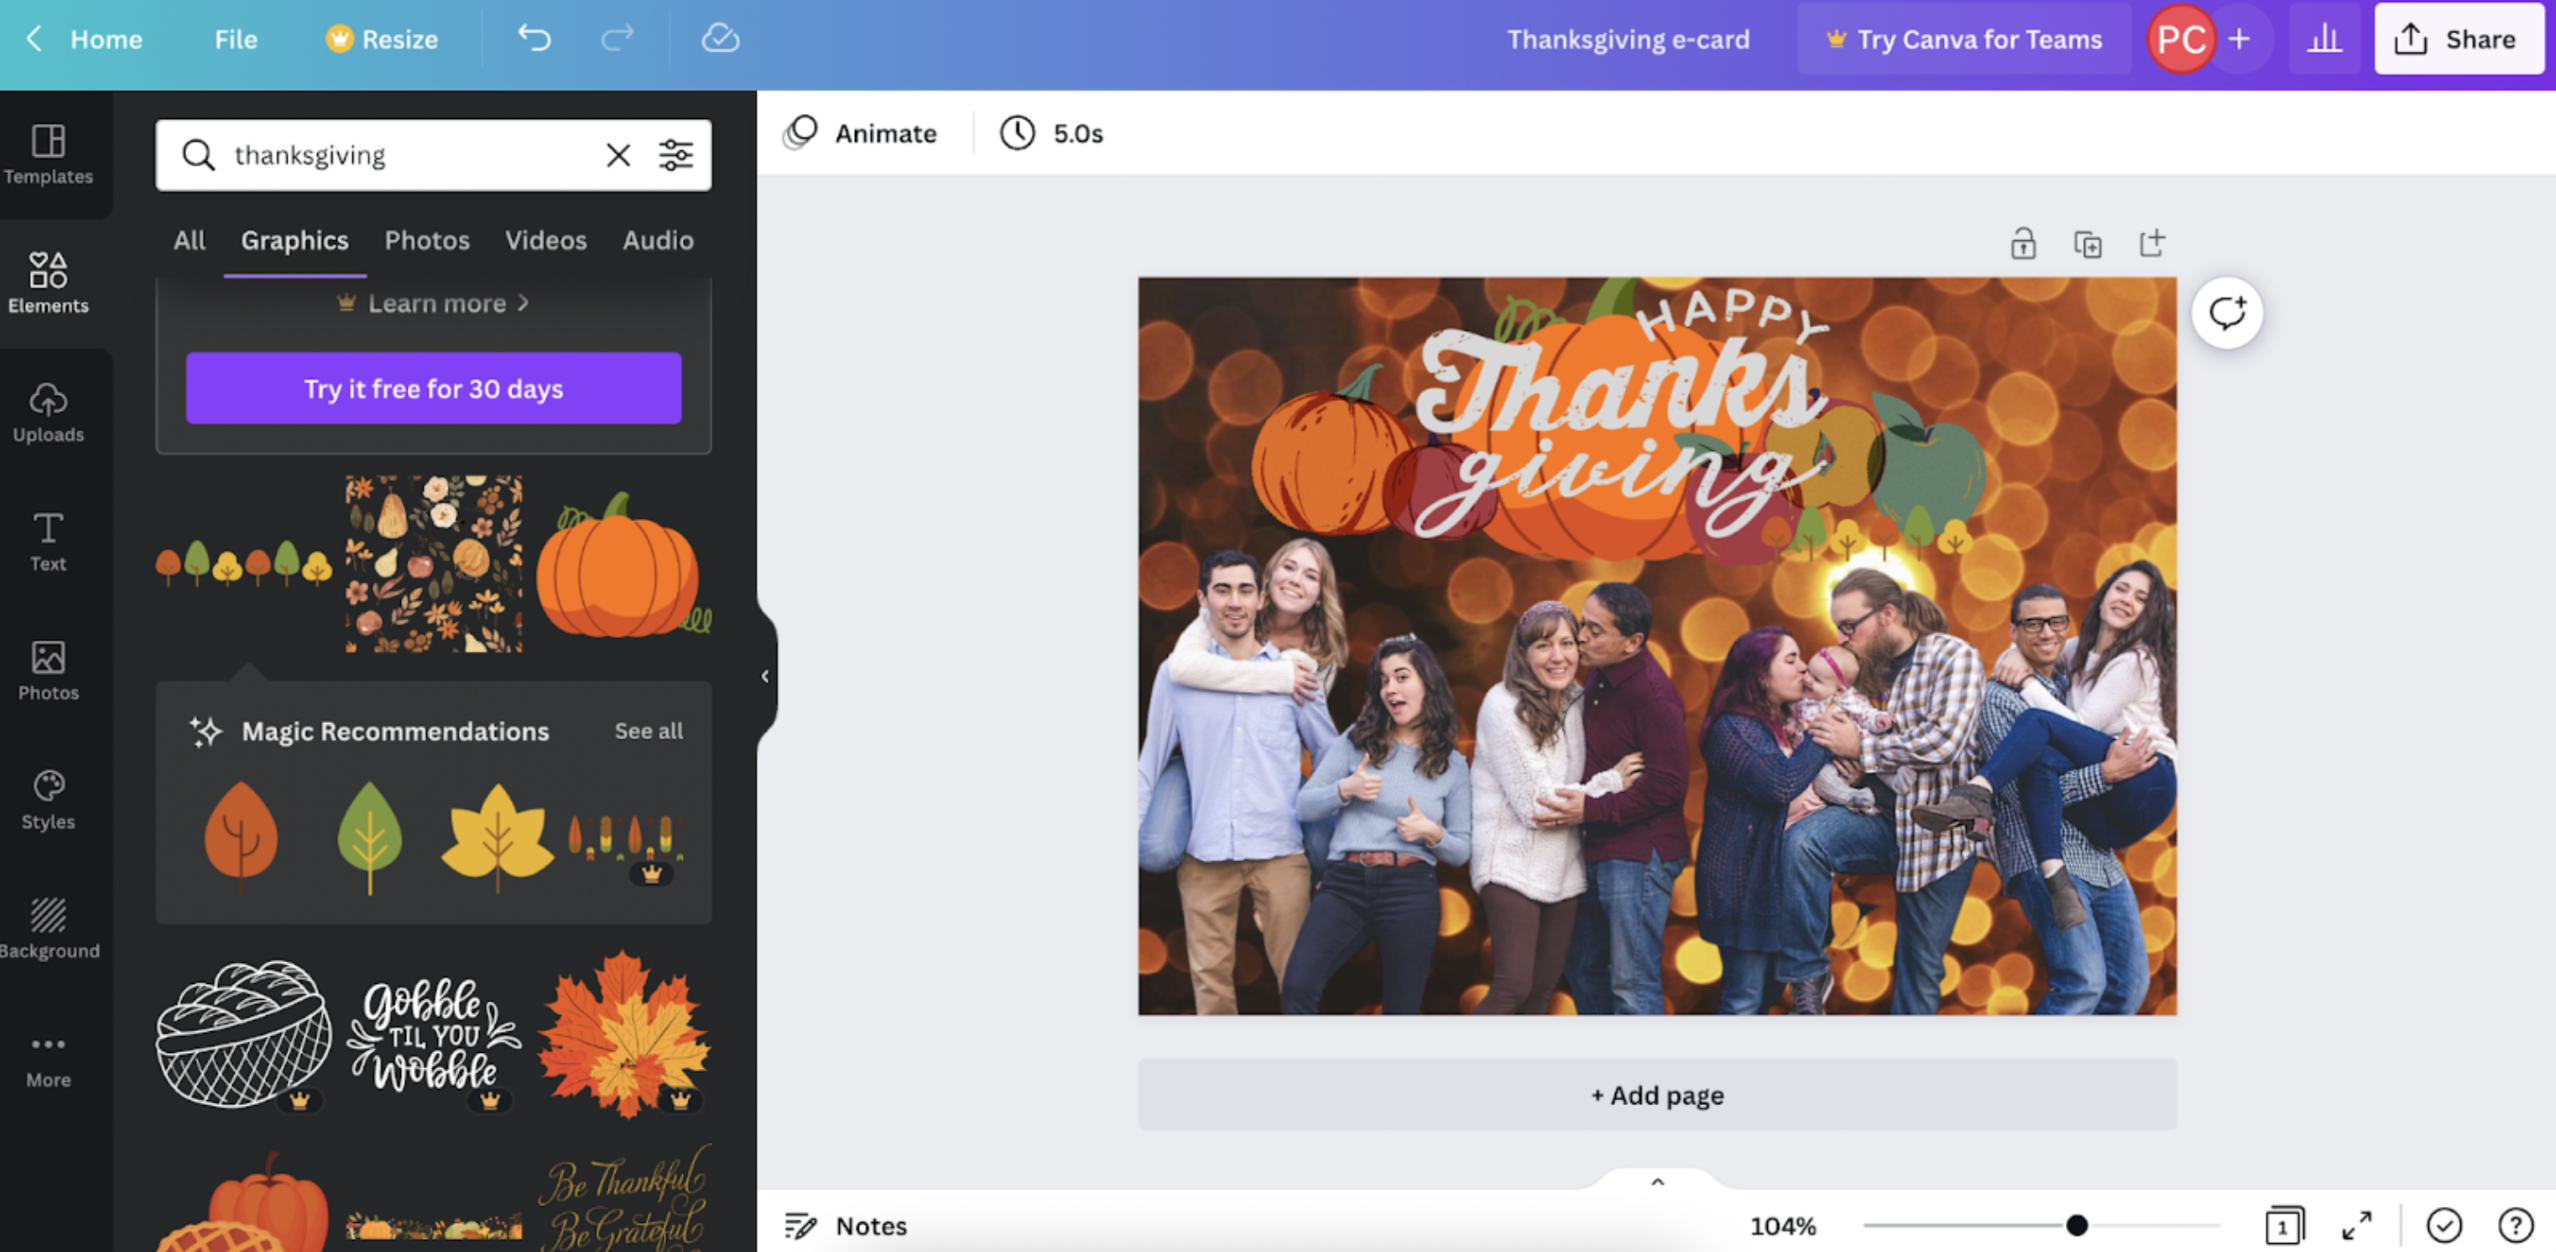Open the Photos sidebar panel
Viewport: 2556px width, 1252px height.
48,670
